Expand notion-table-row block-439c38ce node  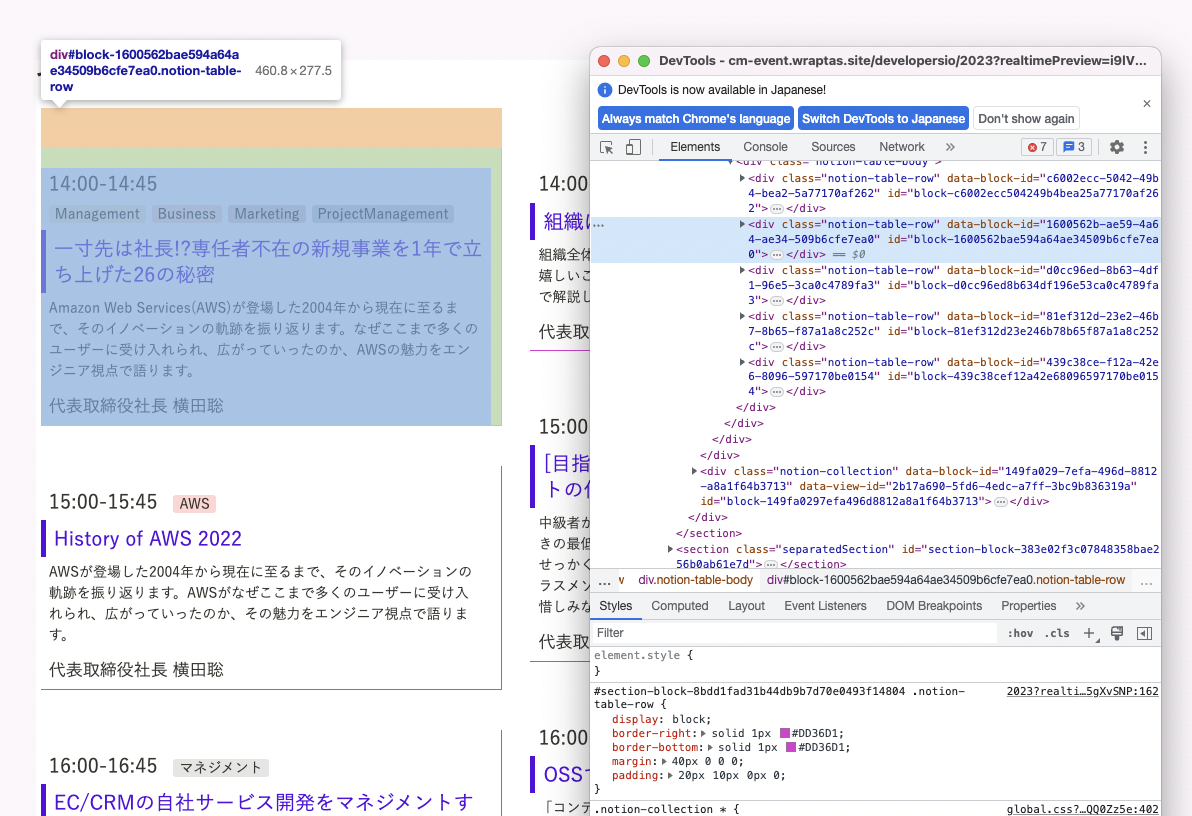click(x=742, y=362)
